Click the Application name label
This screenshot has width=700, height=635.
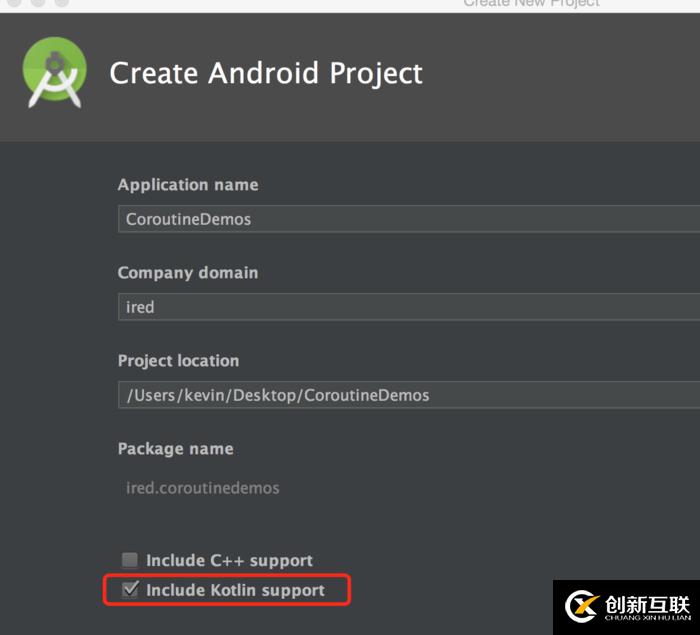188,184
